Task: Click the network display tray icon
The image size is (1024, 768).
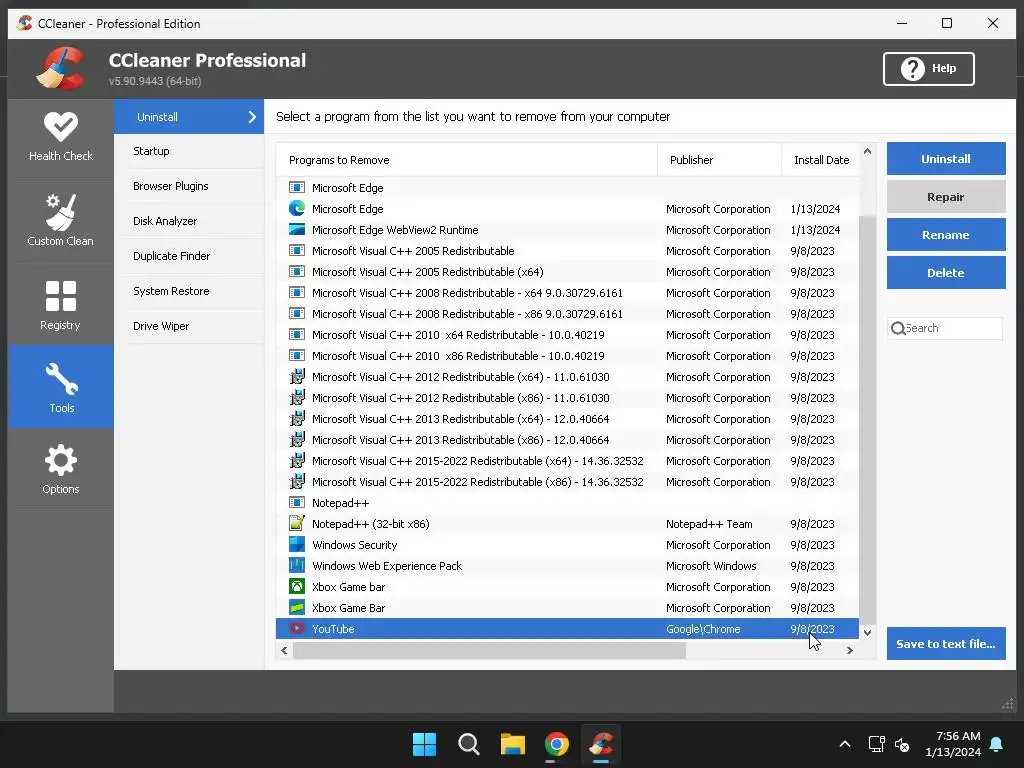Action: [876, 744]
